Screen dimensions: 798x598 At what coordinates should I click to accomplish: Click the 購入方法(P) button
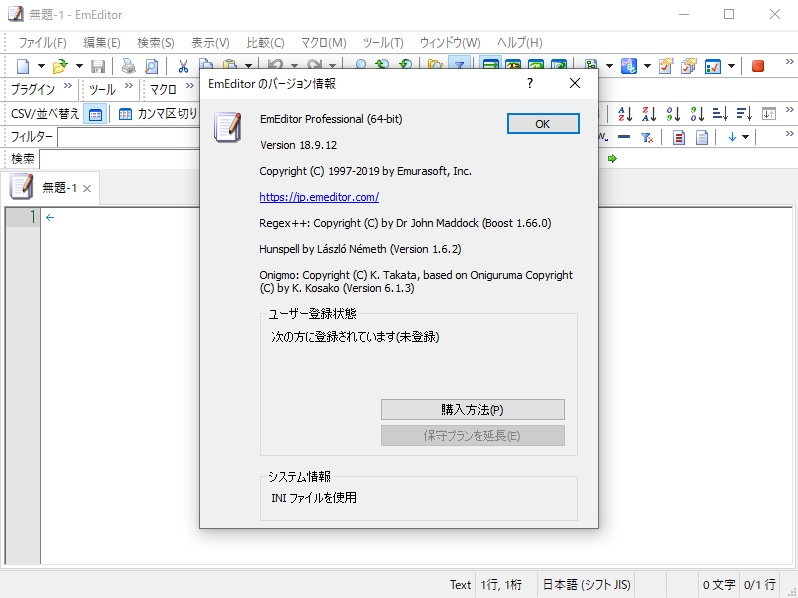point(473,410)
